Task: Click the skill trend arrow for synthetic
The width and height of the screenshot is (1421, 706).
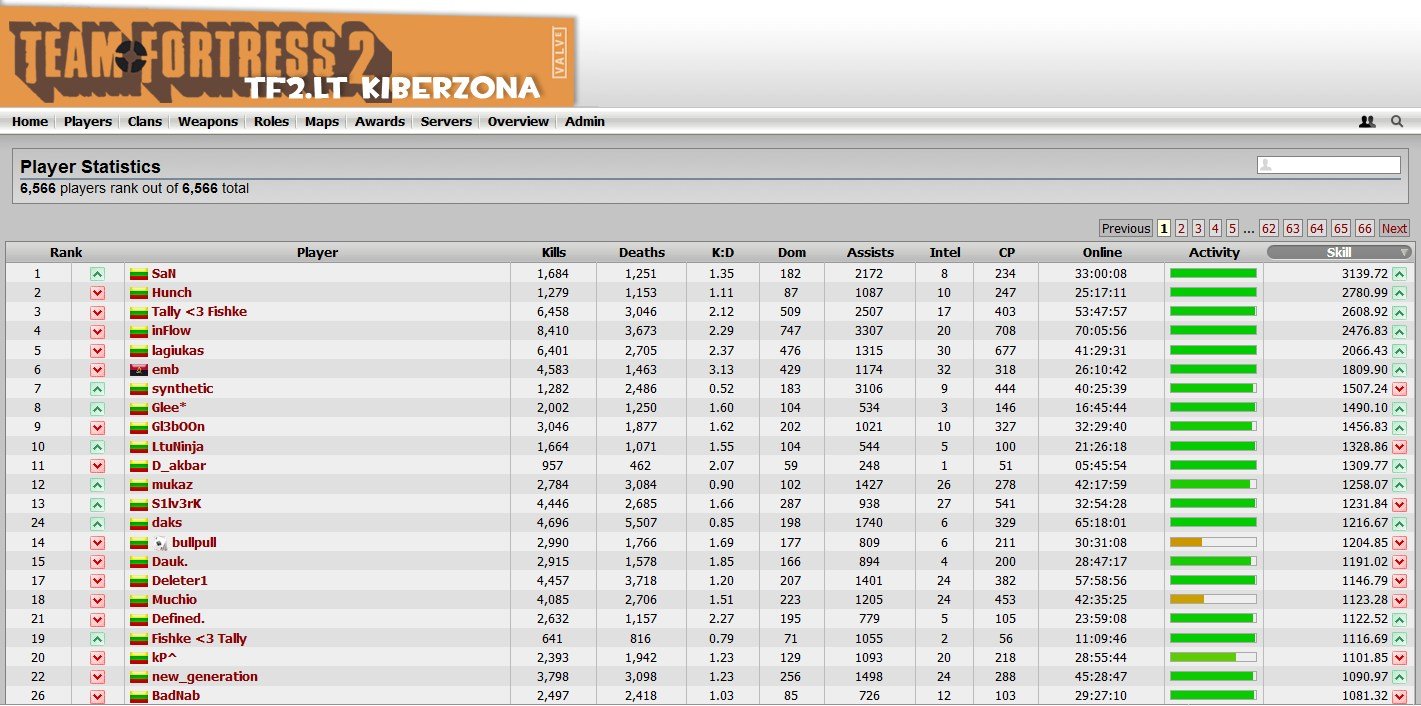Action: [1399, 389]
